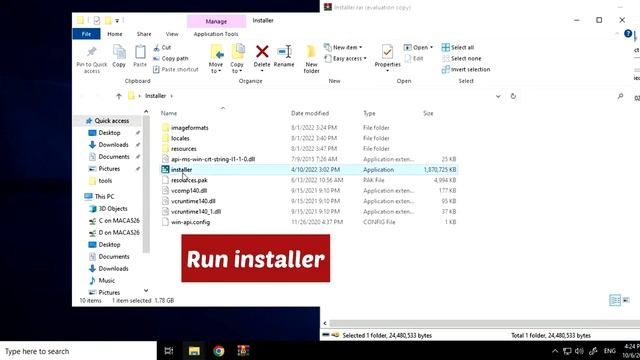The height and width of the screenshot is (360, 640).
Task: Click the Copy ribbon icon
Action: click(x=119, y=52)
